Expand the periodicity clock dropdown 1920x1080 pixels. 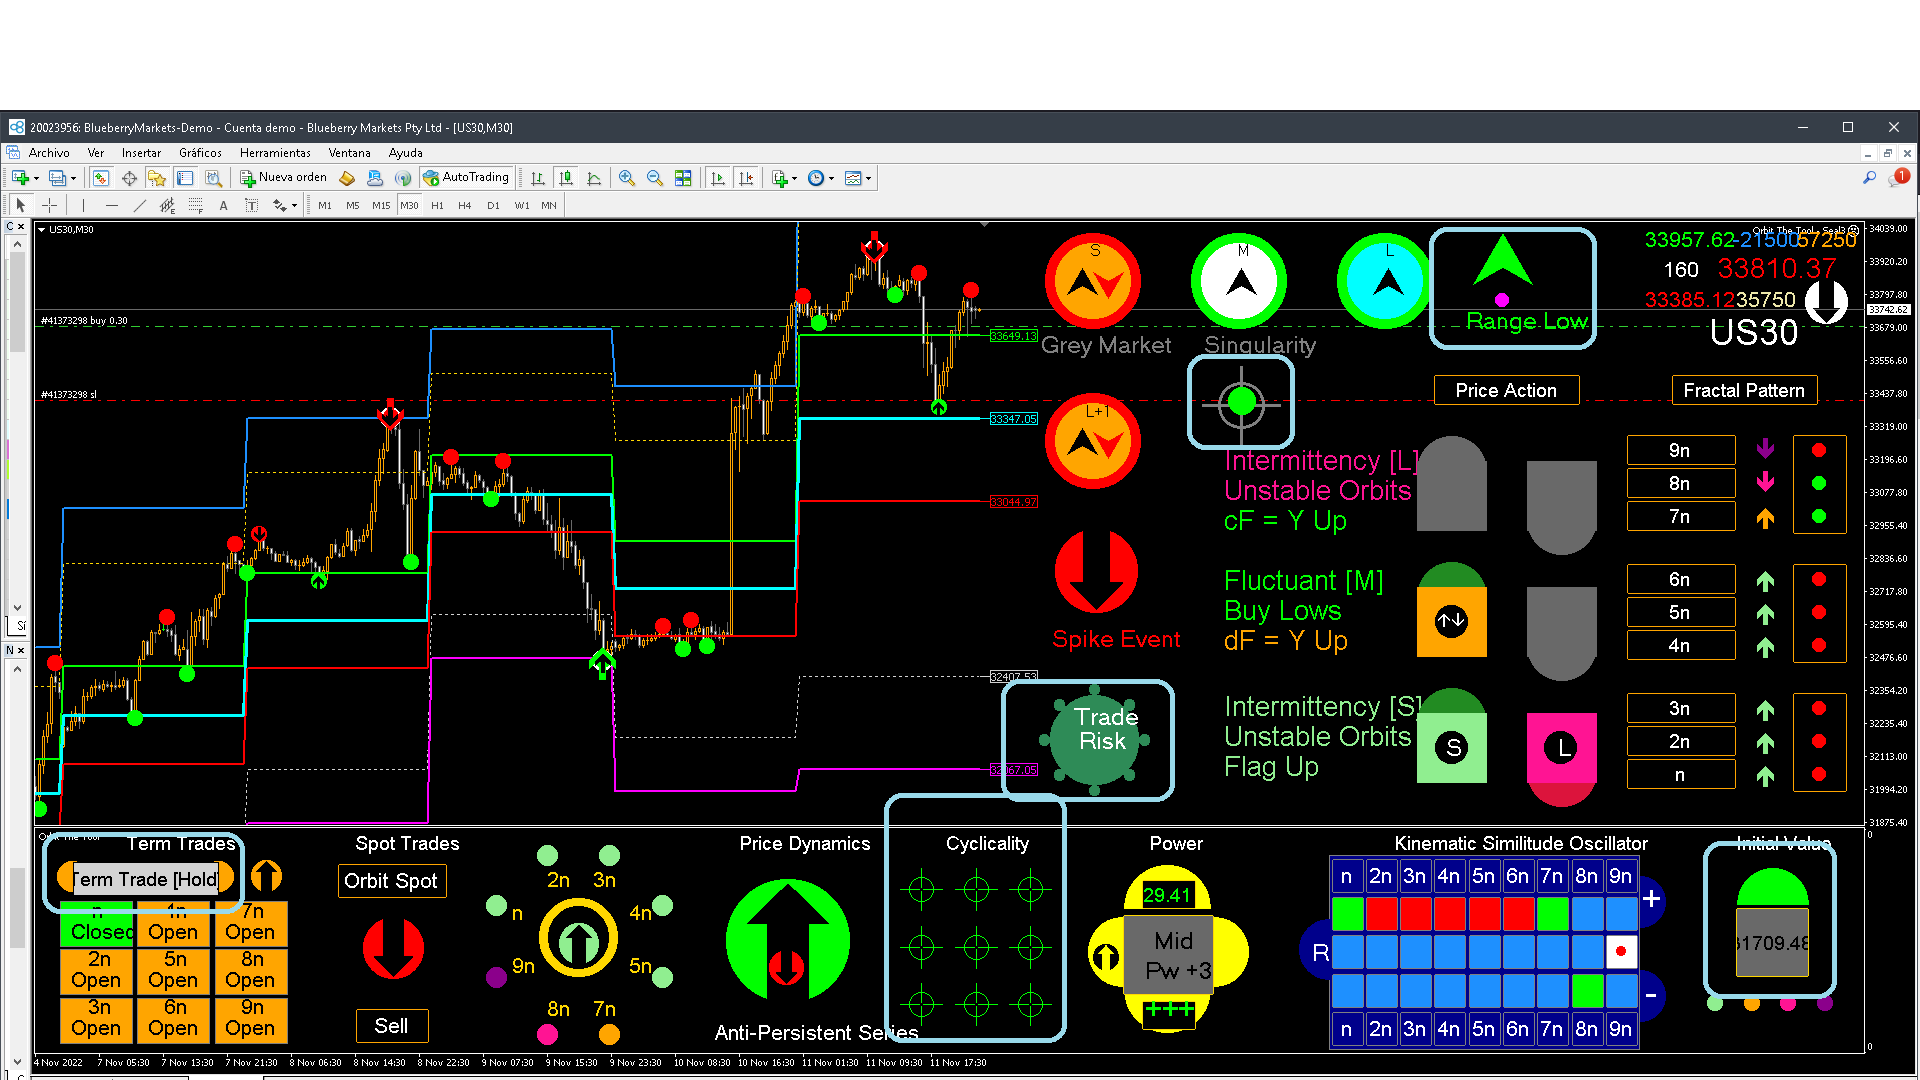coord(831,179)
